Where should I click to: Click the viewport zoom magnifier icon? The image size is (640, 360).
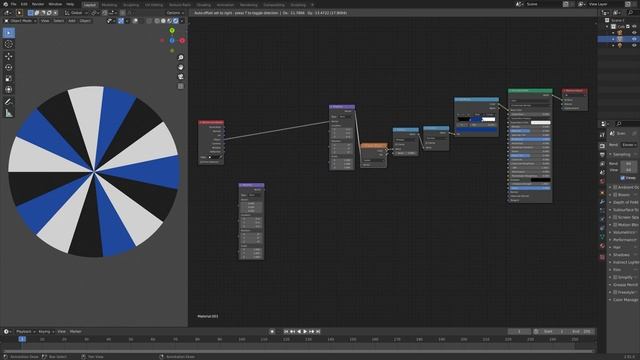click(181, 58)
